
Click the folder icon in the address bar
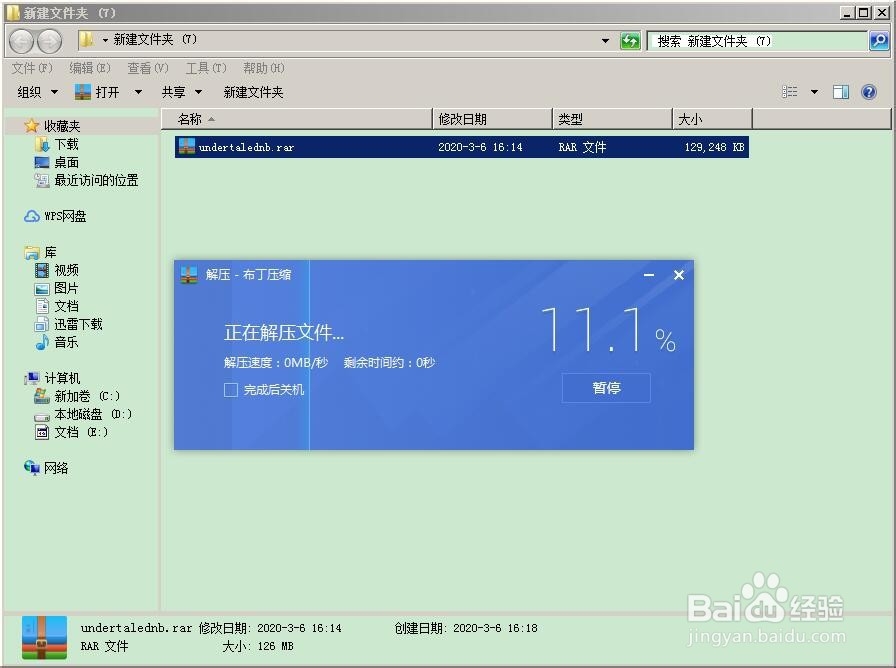coord(87,39)
